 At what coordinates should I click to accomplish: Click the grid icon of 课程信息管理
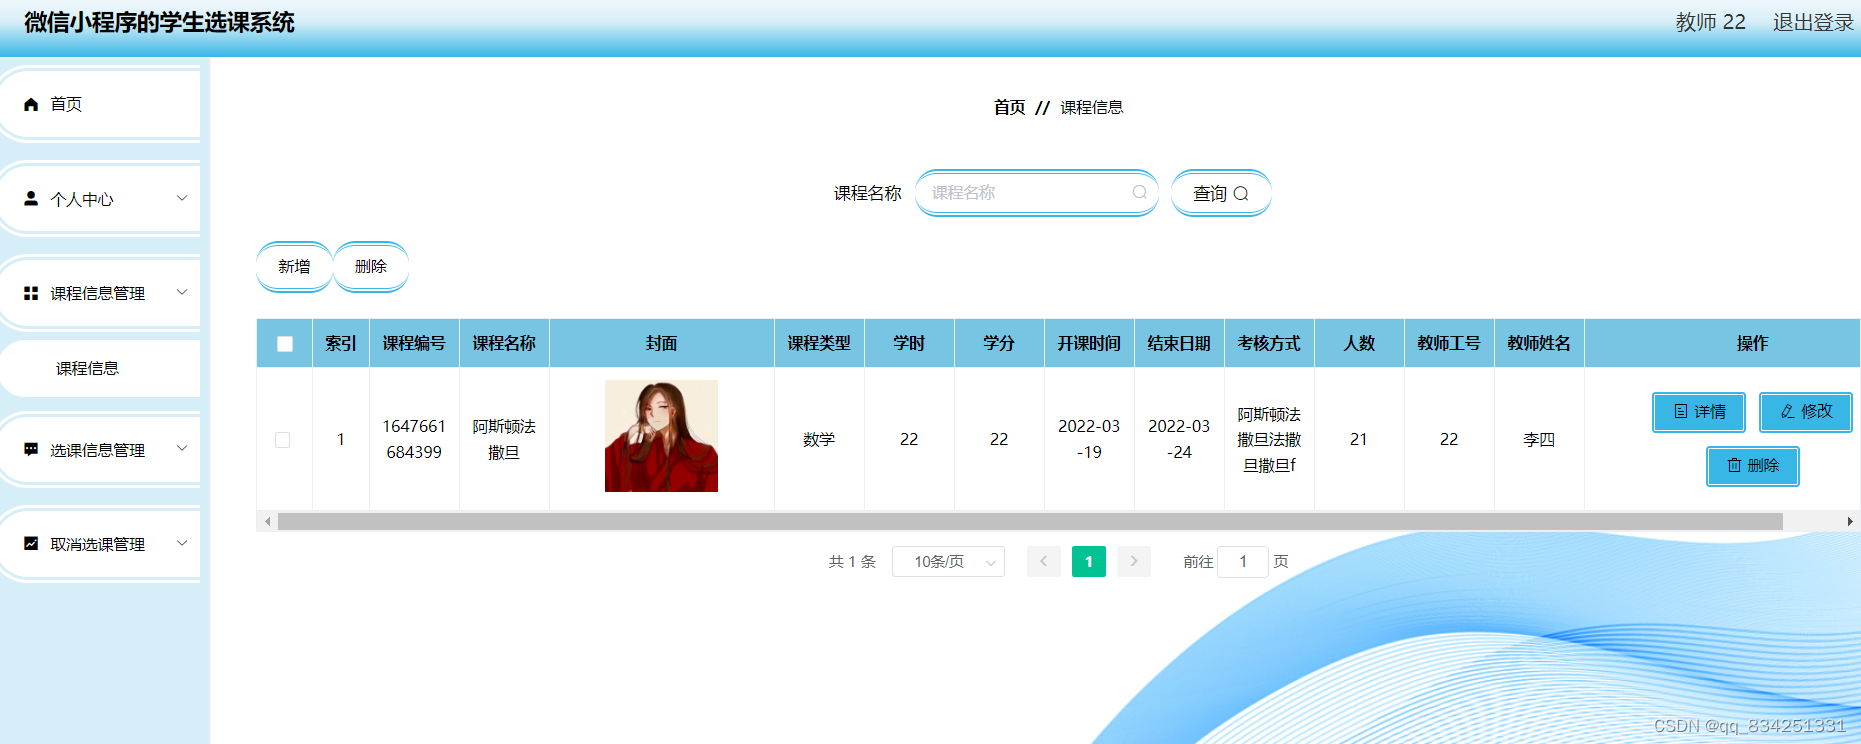pos(31,293)
